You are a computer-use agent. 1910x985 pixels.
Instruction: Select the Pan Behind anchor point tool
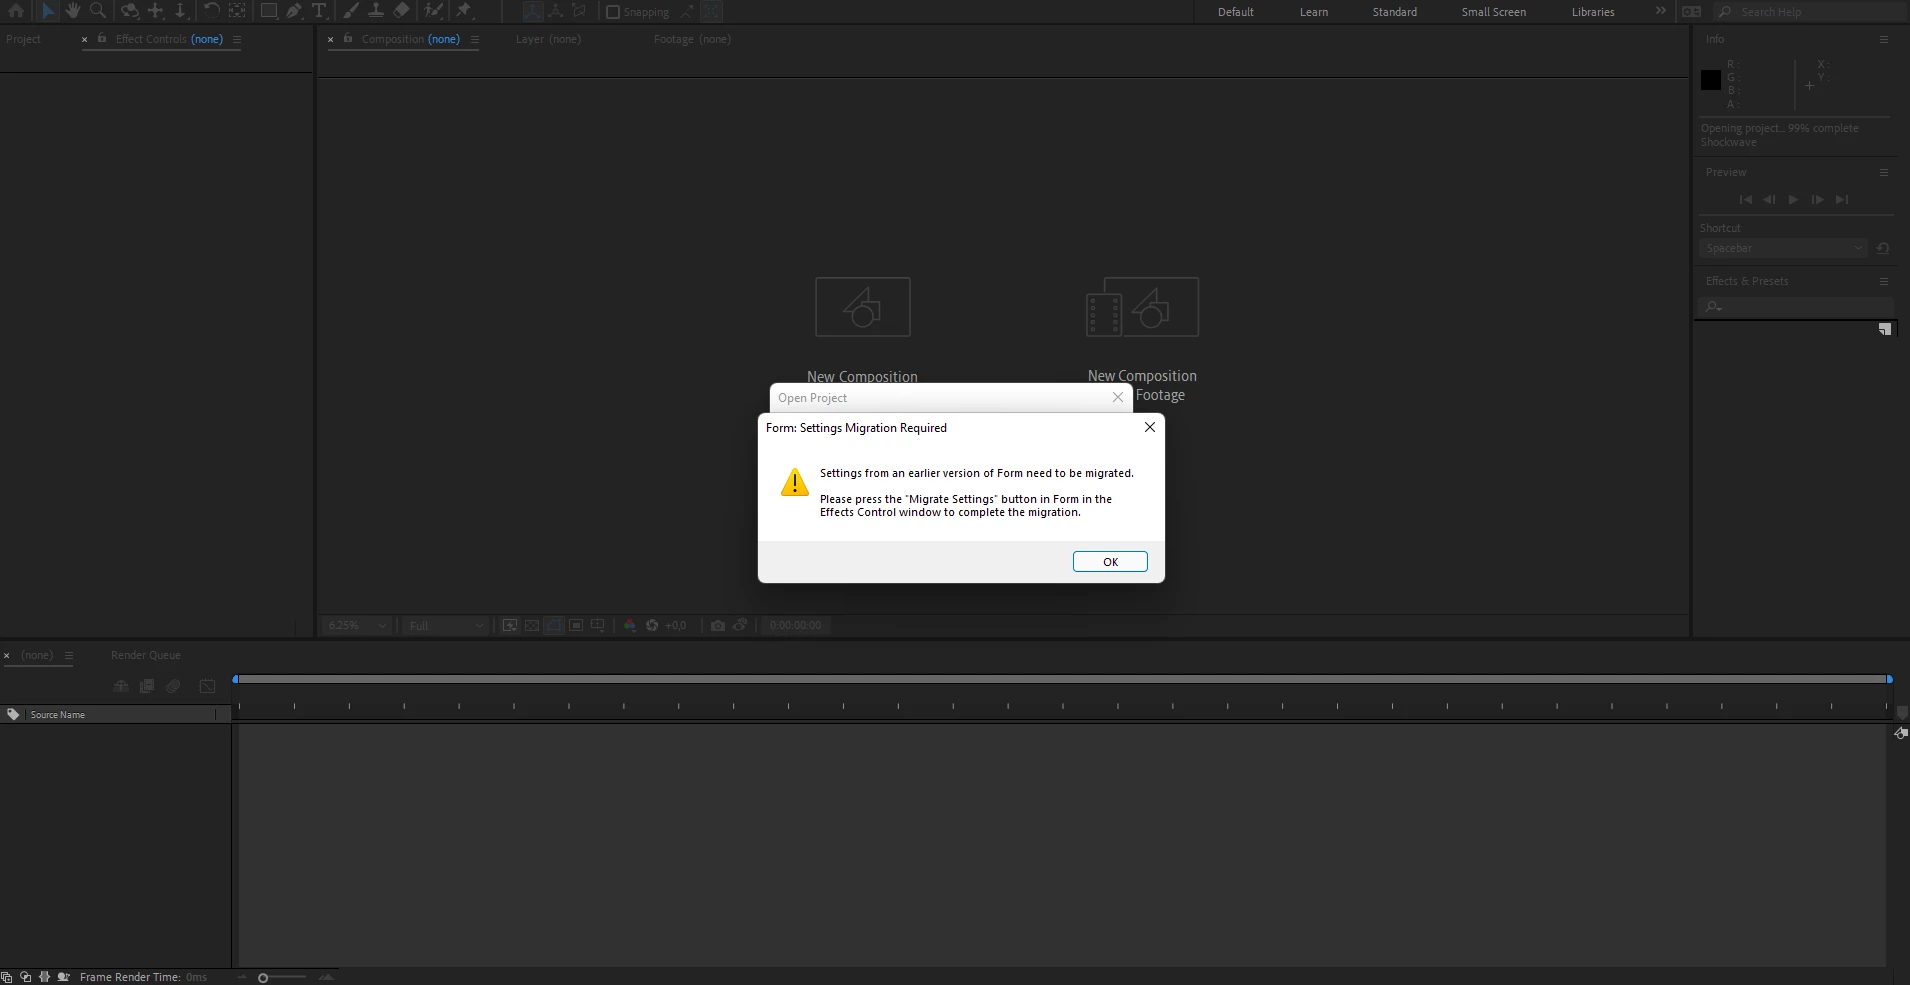pos(237,11)
